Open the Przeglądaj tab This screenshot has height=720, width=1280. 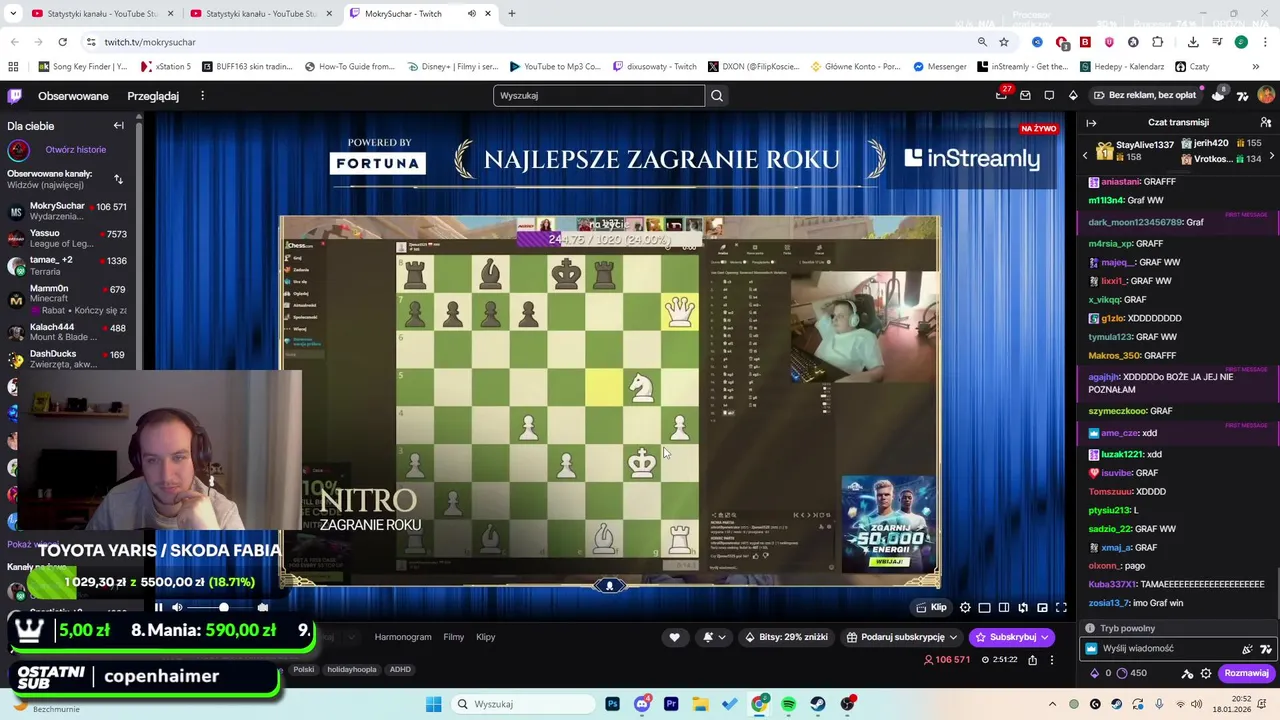[x=153, y=96]
